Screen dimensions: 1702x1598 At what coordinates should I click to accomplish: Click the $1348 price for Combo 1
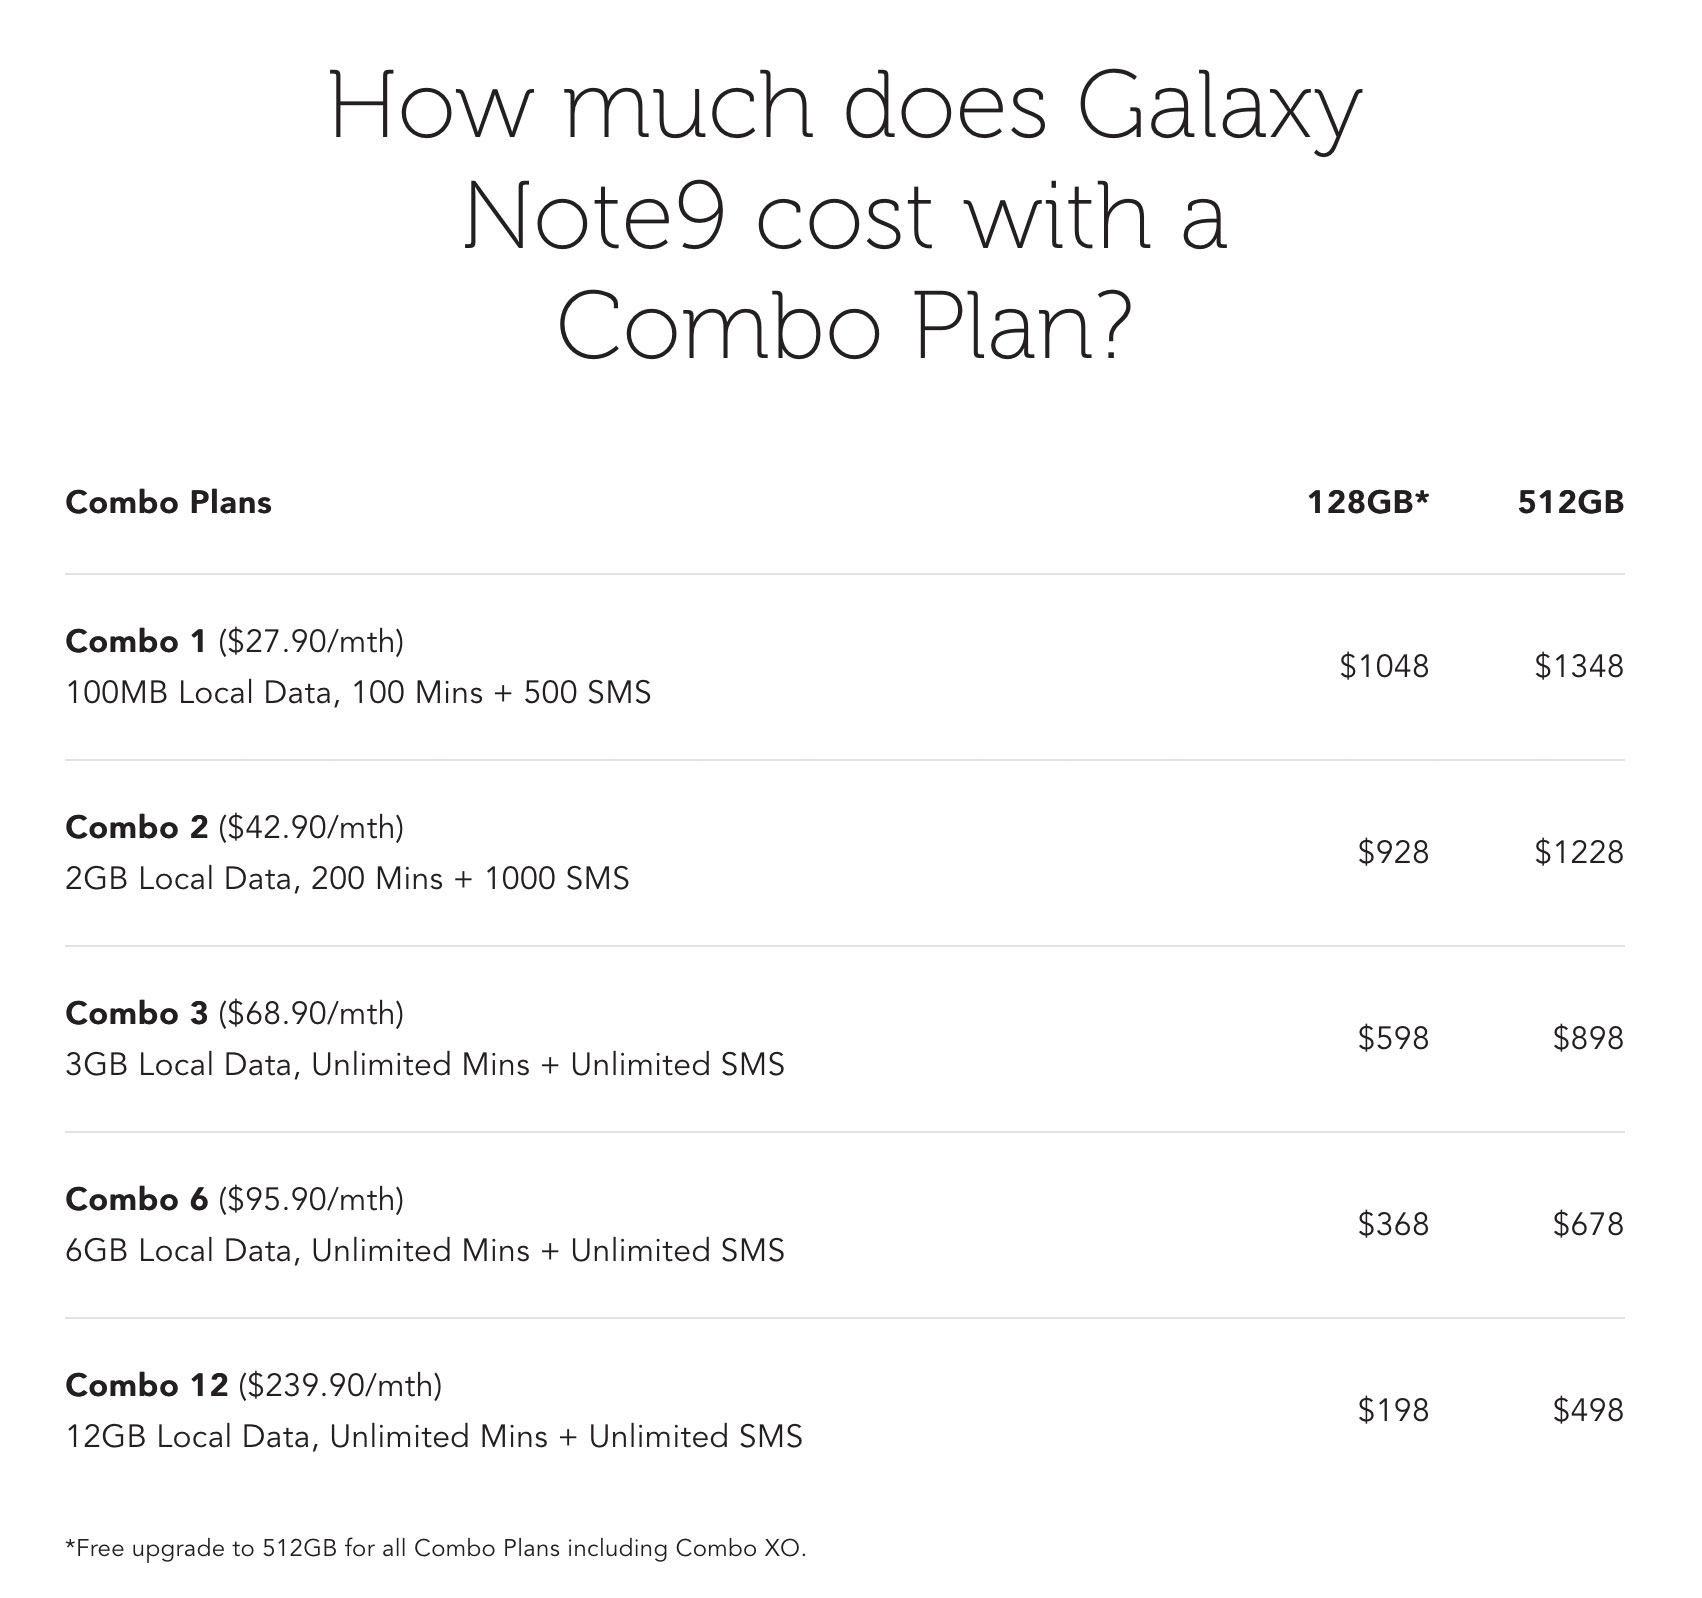1579,666
